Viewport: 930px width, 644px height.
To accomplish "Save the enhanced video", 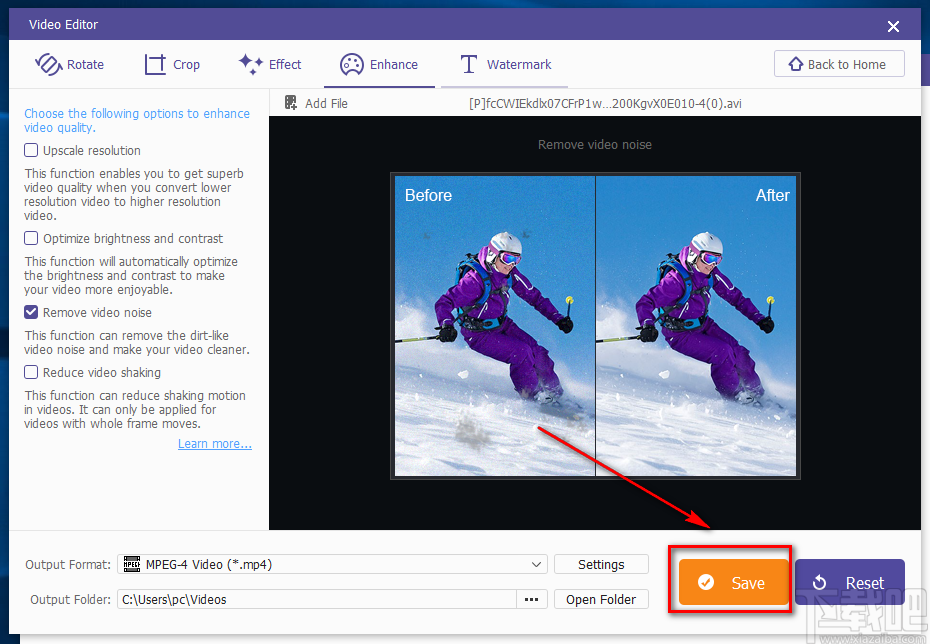I will 734,582.
